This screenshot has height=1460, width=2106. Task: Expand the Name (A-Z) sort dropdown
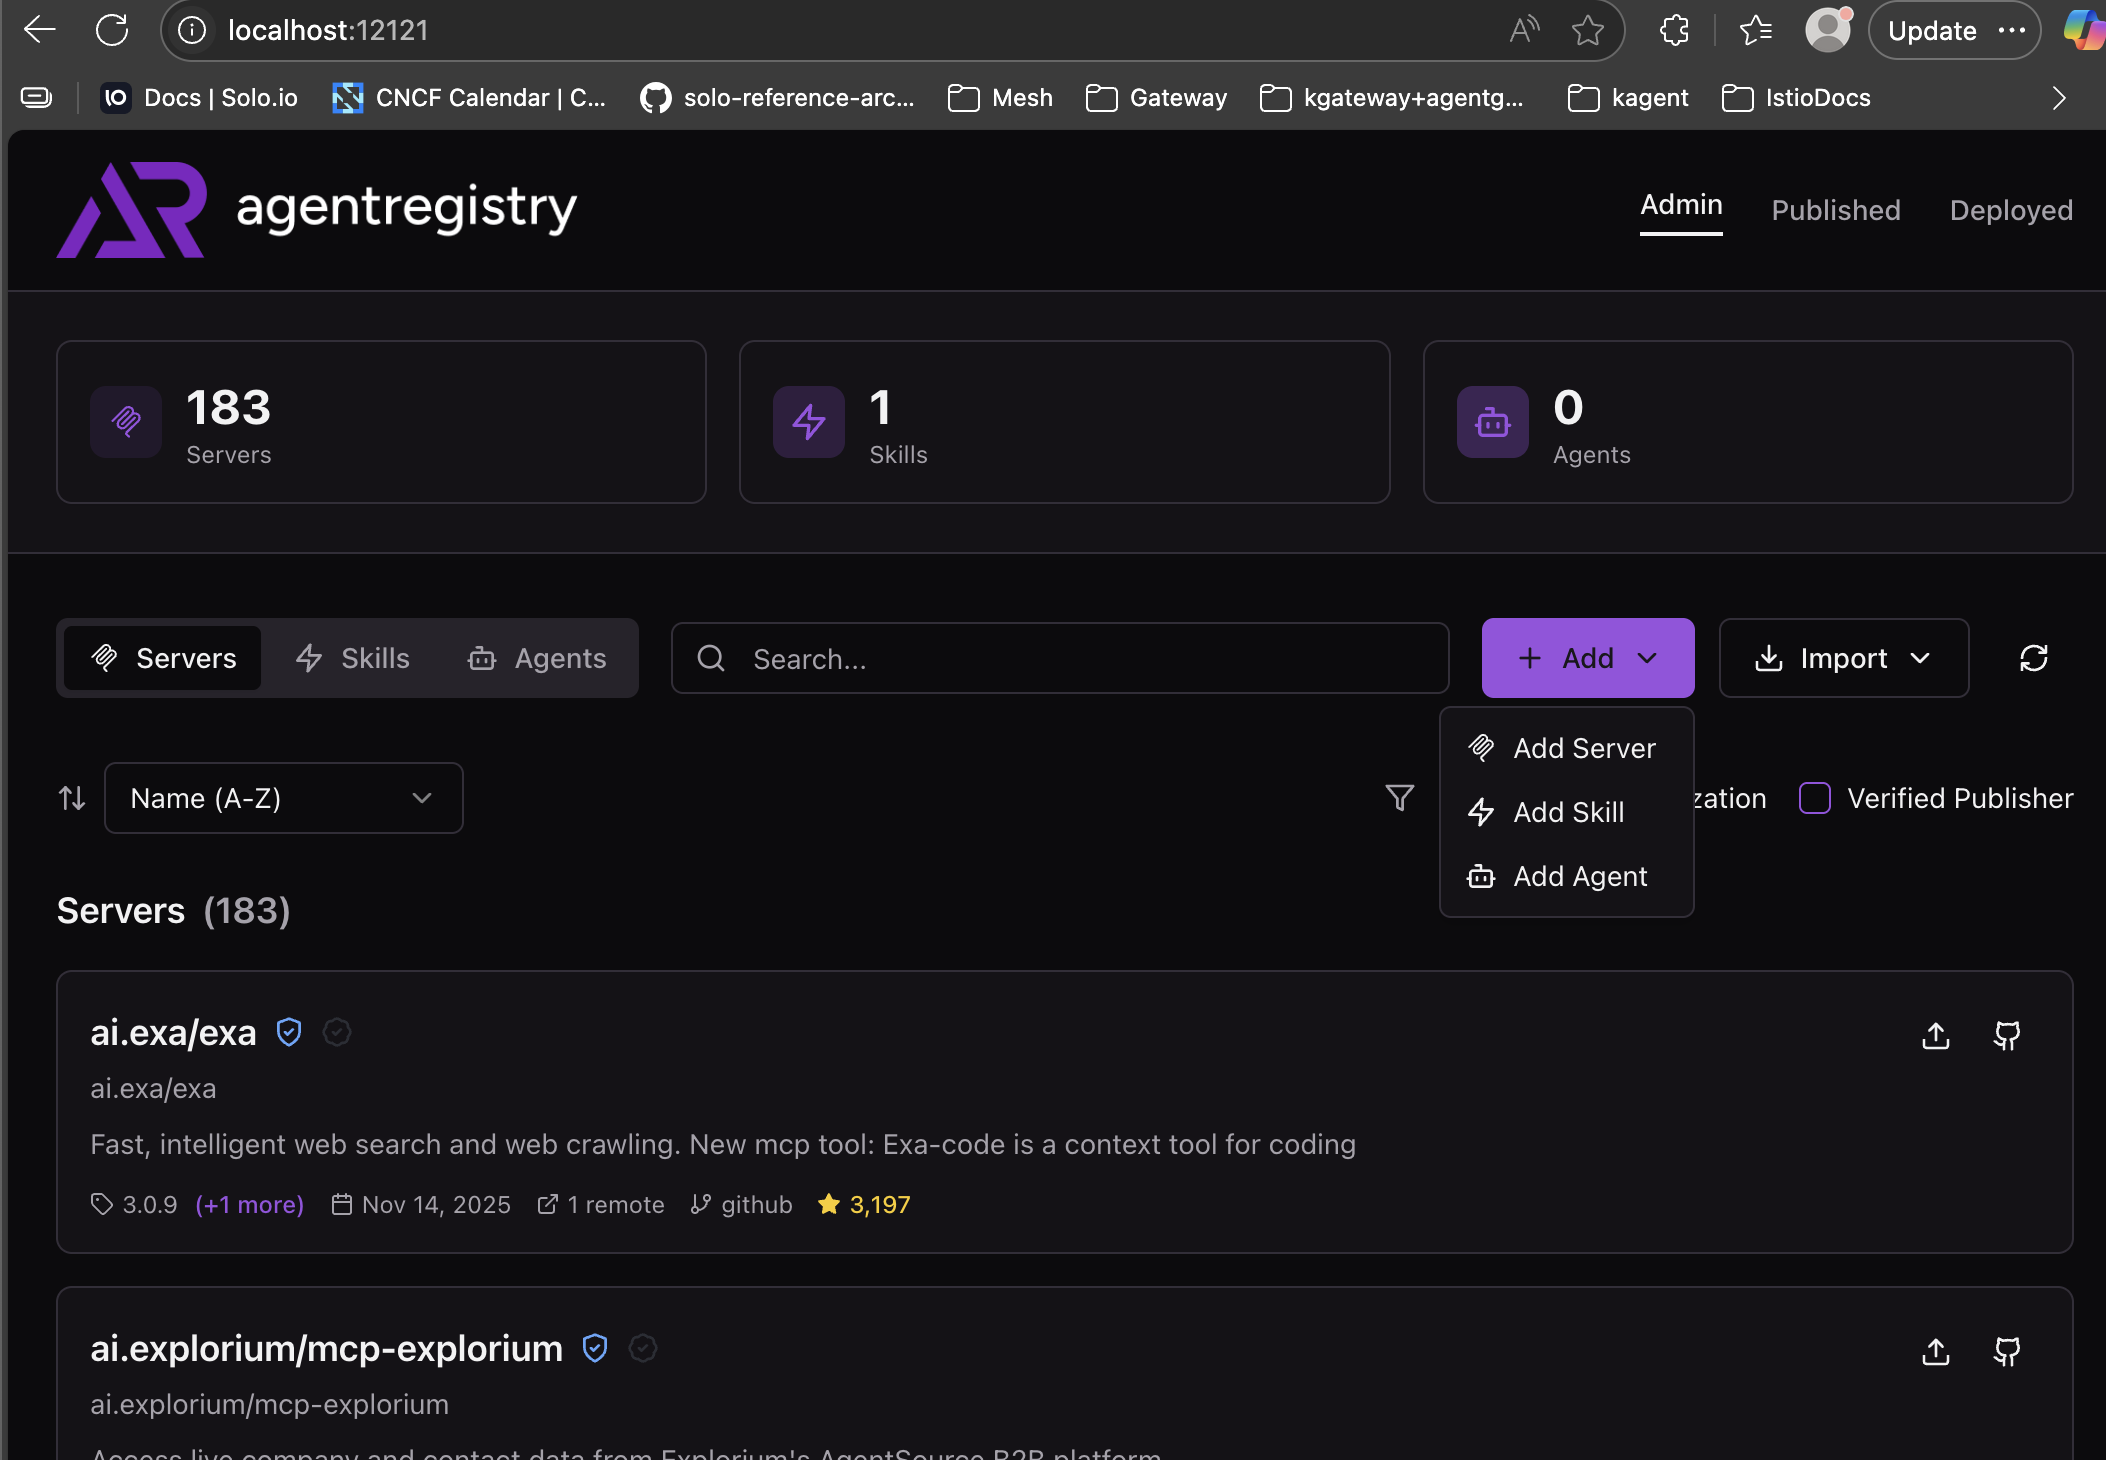coord(283,798)
